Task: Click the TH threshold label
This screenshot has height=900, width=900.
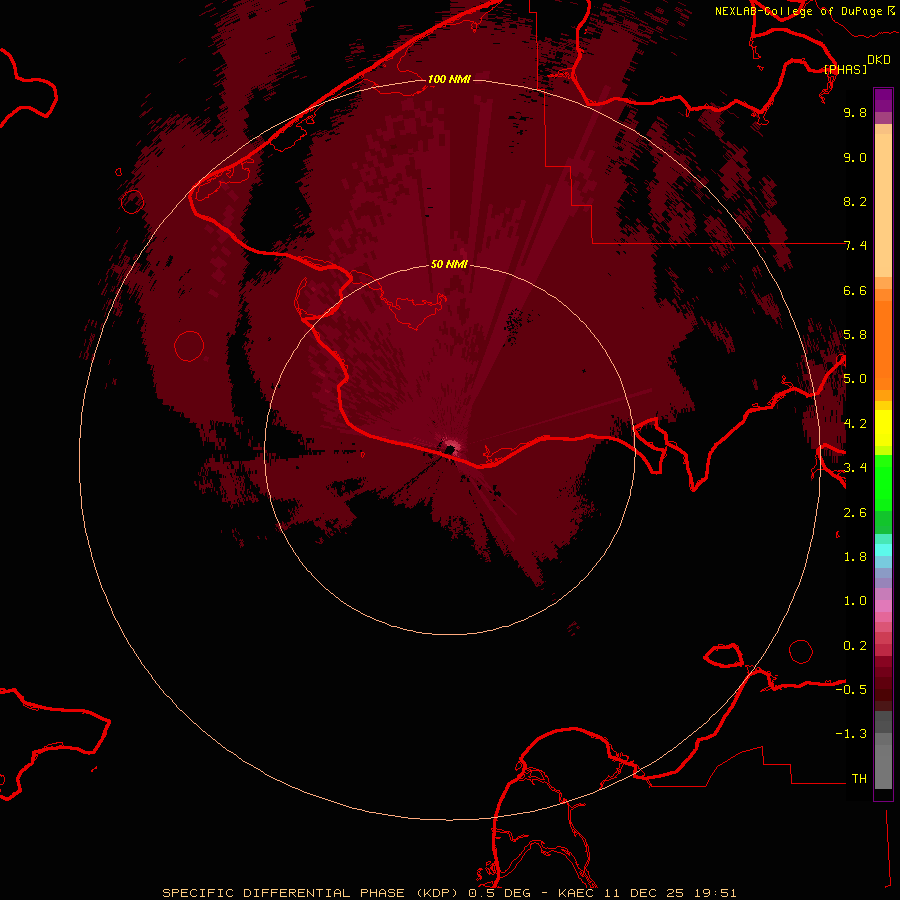Action: coord(859,779)
